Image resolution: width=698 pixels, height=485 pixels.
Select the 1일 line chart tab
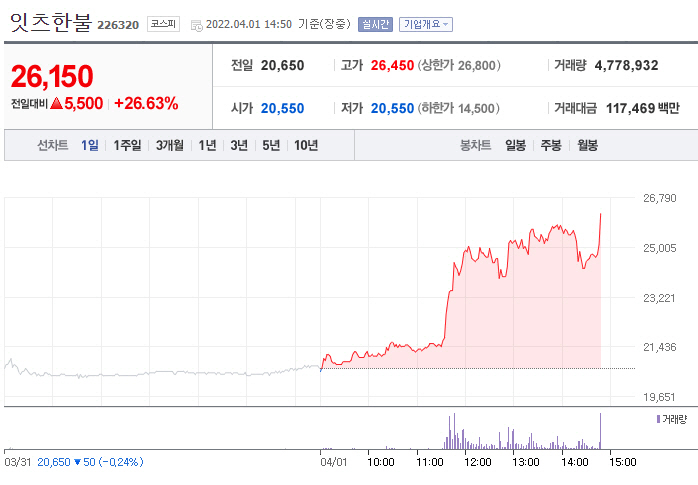(90, 145)
